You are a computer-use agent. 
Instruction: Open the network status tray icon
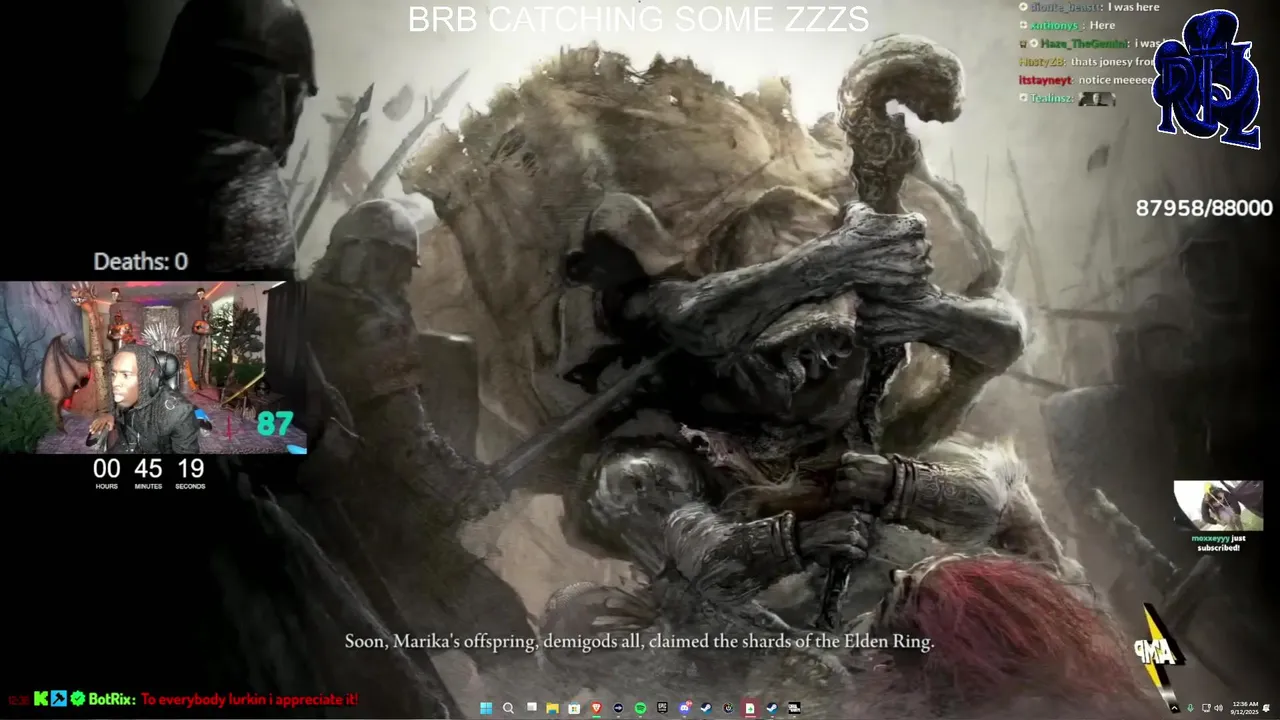1206,708
